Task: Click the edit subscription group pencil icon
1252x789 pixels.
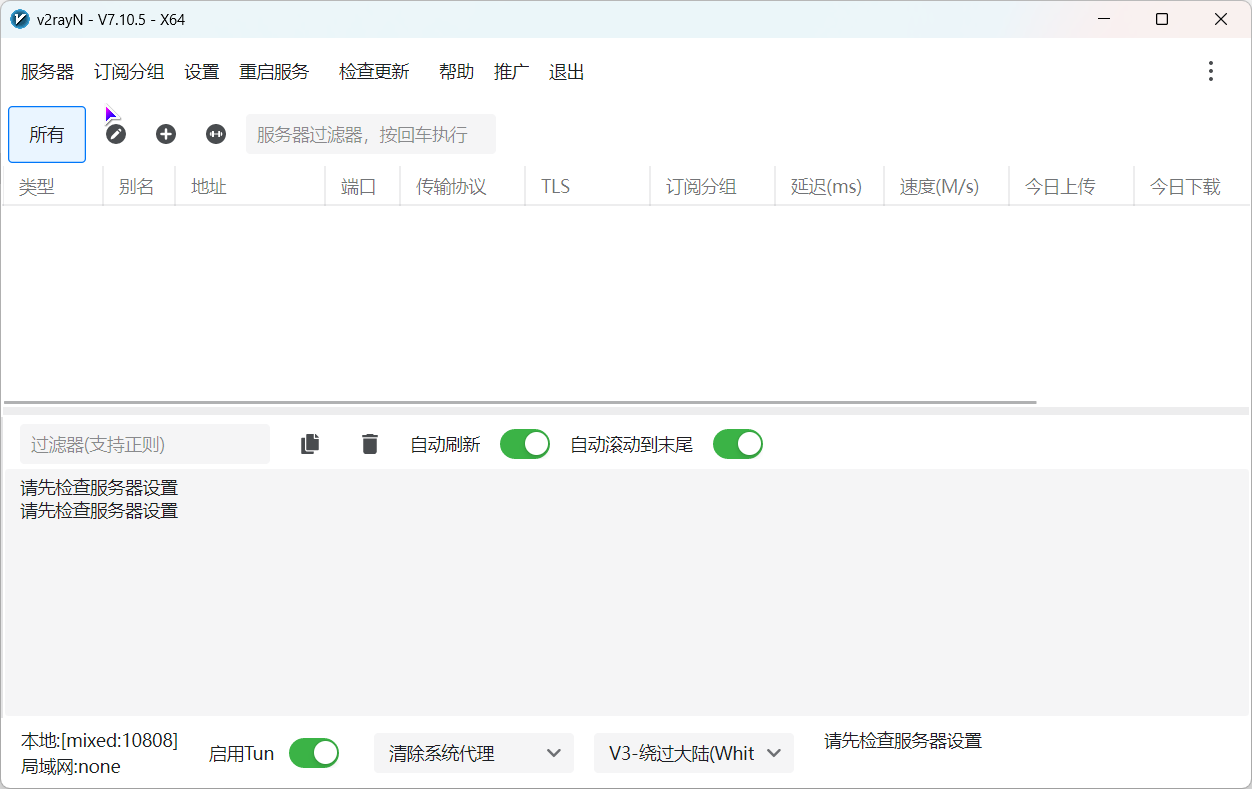Action: point(115,133)
